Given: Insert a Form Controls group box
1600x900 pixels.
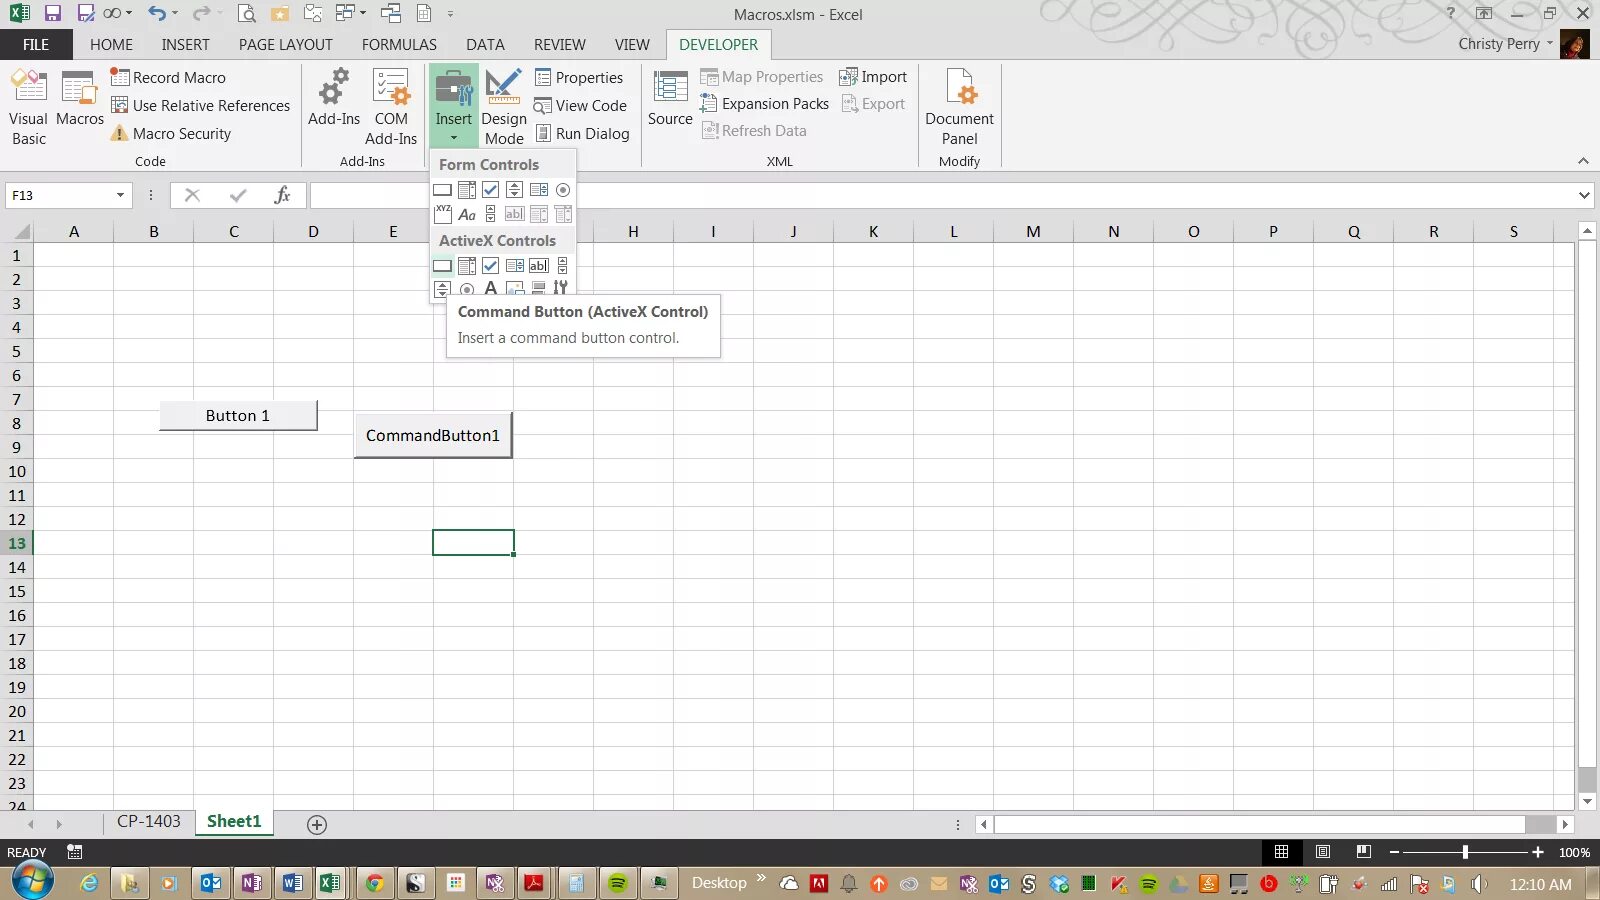Looking at the screenshot, I should 442,214.
